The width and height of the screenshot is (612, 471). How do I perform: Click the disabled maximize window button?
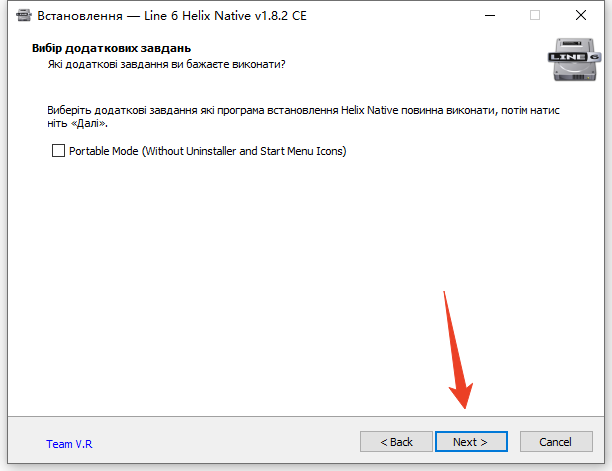(535, 16)
